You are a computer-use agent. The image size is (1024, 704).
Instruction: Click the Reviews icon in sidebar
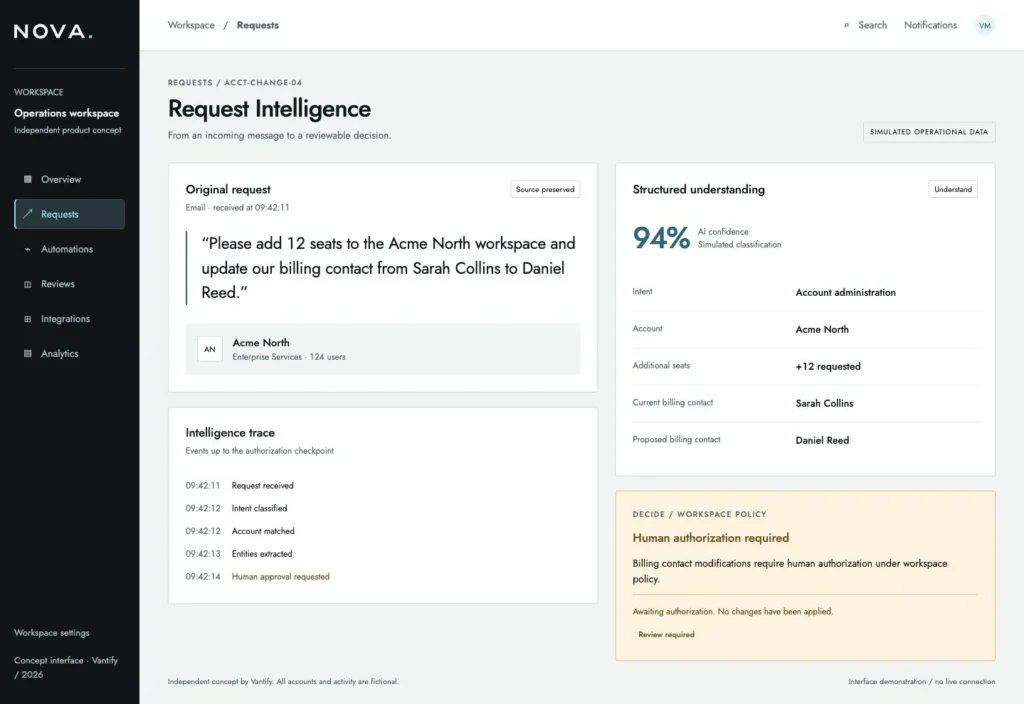pyautogui.click(x=27, y=284)
